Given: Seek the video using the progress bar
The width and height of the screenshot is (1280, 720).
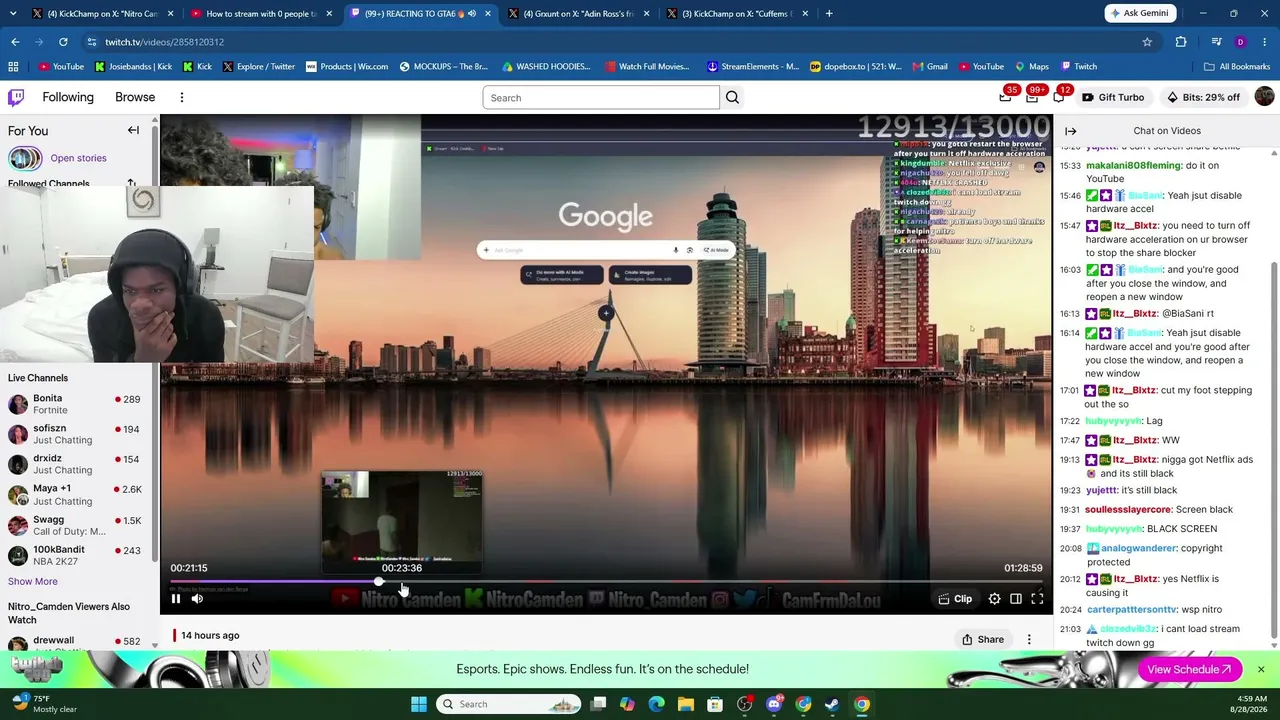Looking at the screenshot, I should (x=606, y=582).
